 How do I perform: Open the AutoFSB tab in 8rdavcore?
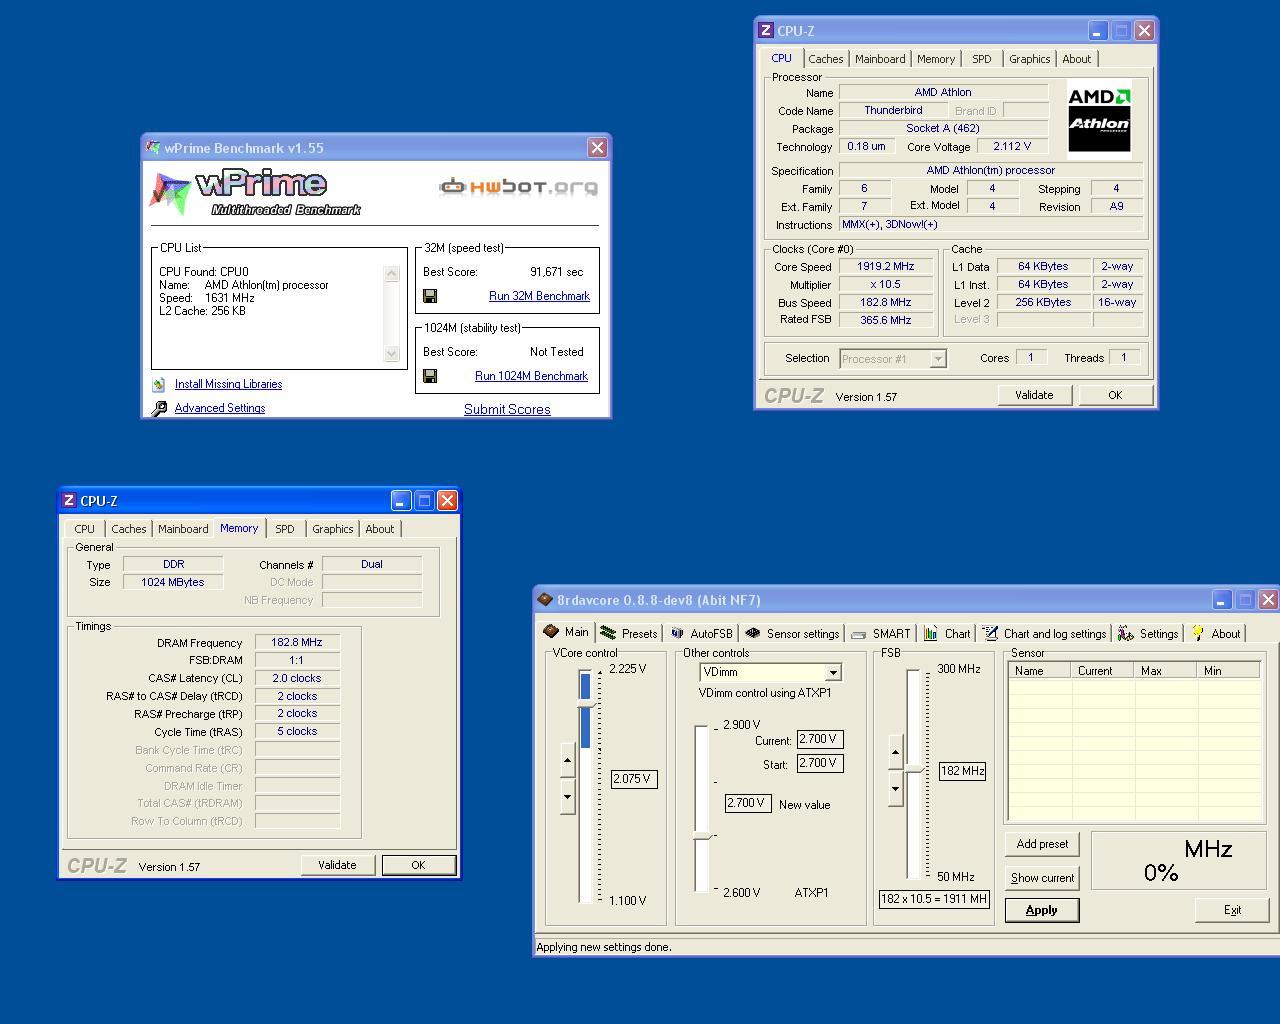point(702,633)
